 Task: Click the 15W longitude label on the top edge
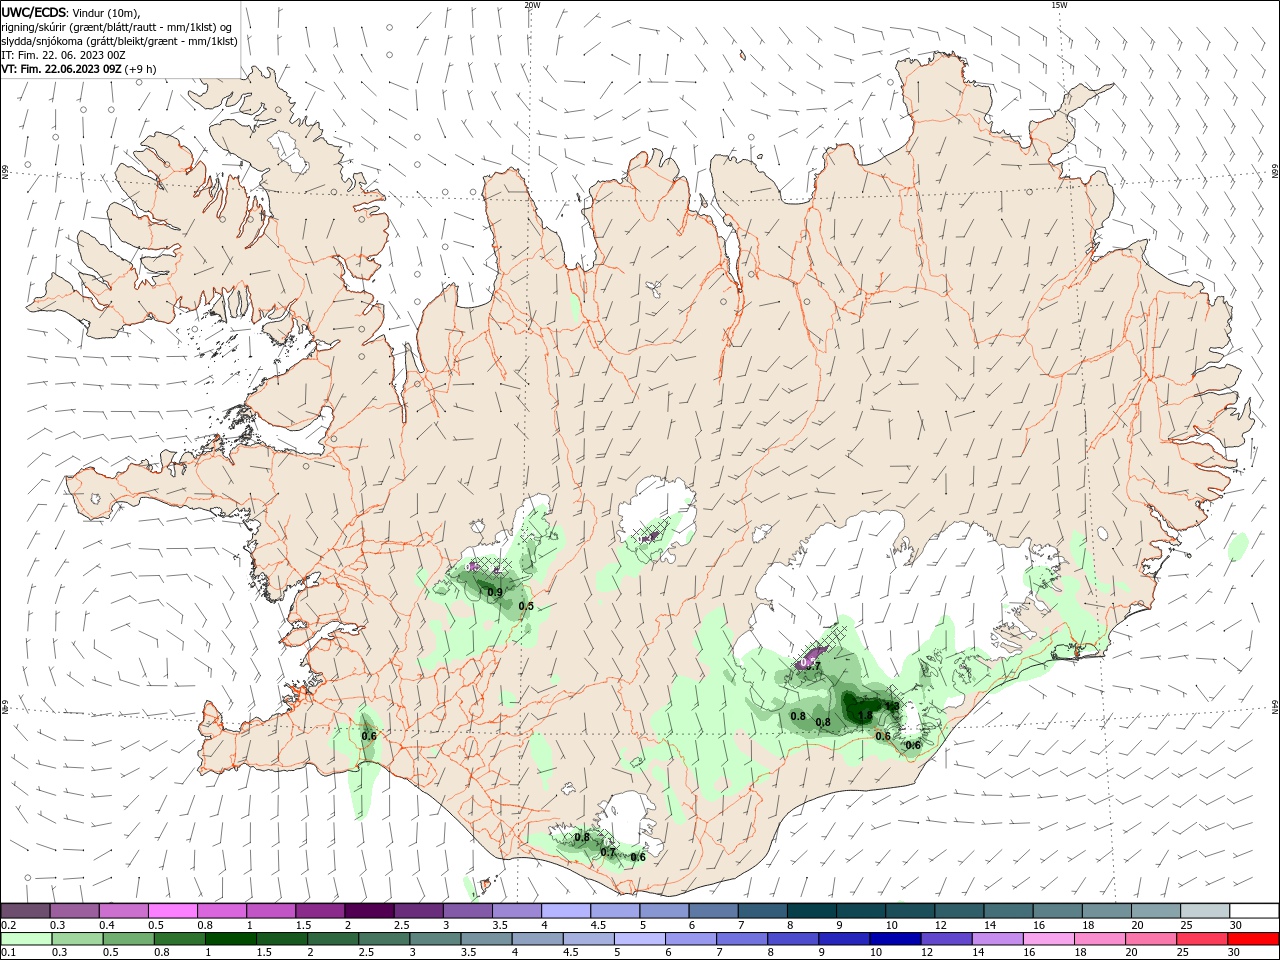point(1058,5)
